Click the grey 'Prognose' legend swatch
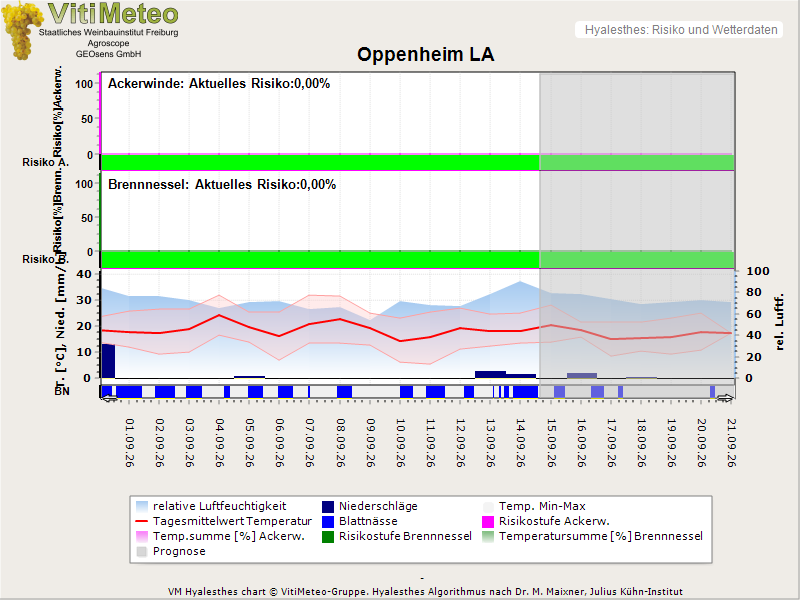This screenshot has width=800, height=600. coord(142,552)
